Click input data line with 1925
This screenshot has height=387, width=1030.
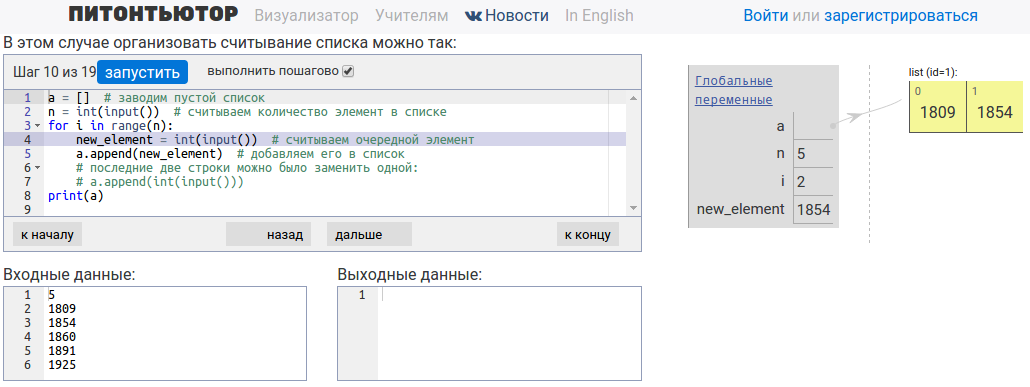tap(62, 364)
